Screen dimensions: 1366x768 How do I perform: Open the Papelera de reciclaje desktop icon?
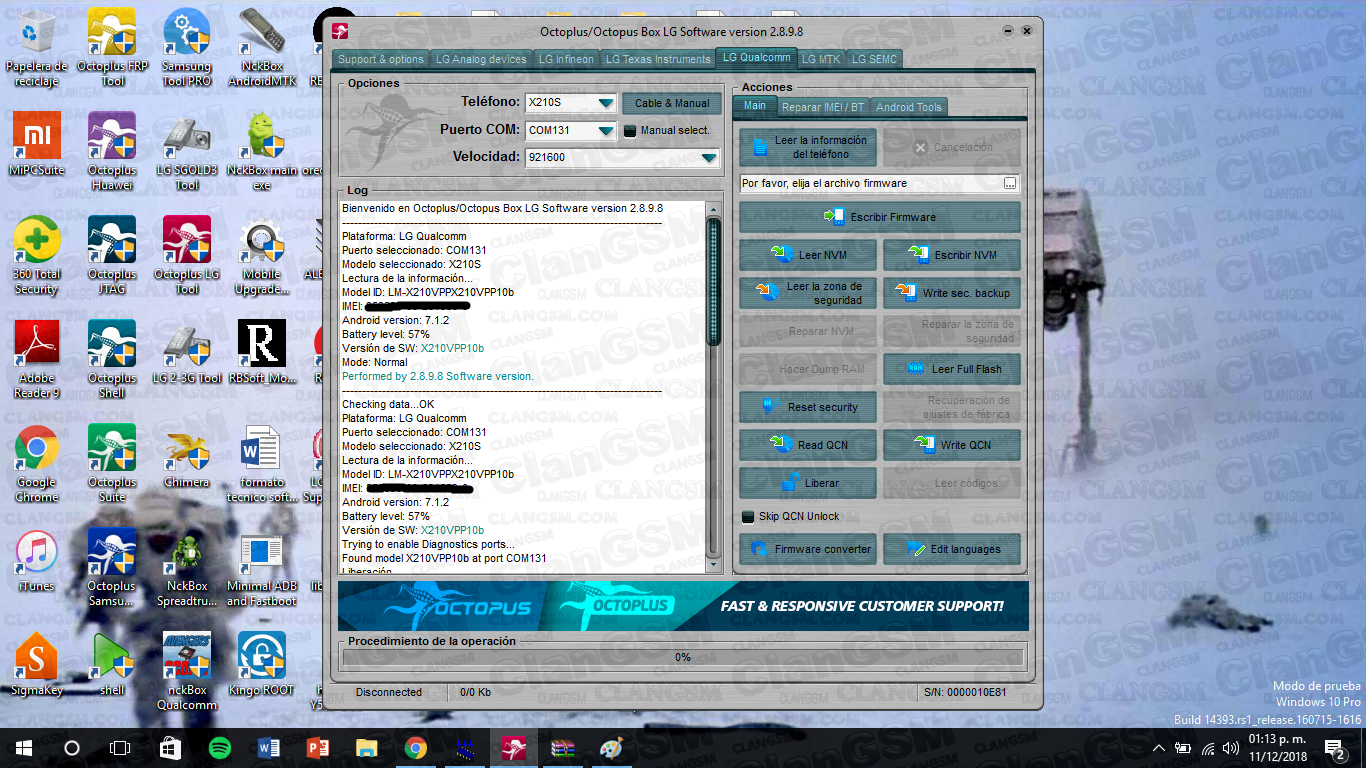(x=36, y=47)
